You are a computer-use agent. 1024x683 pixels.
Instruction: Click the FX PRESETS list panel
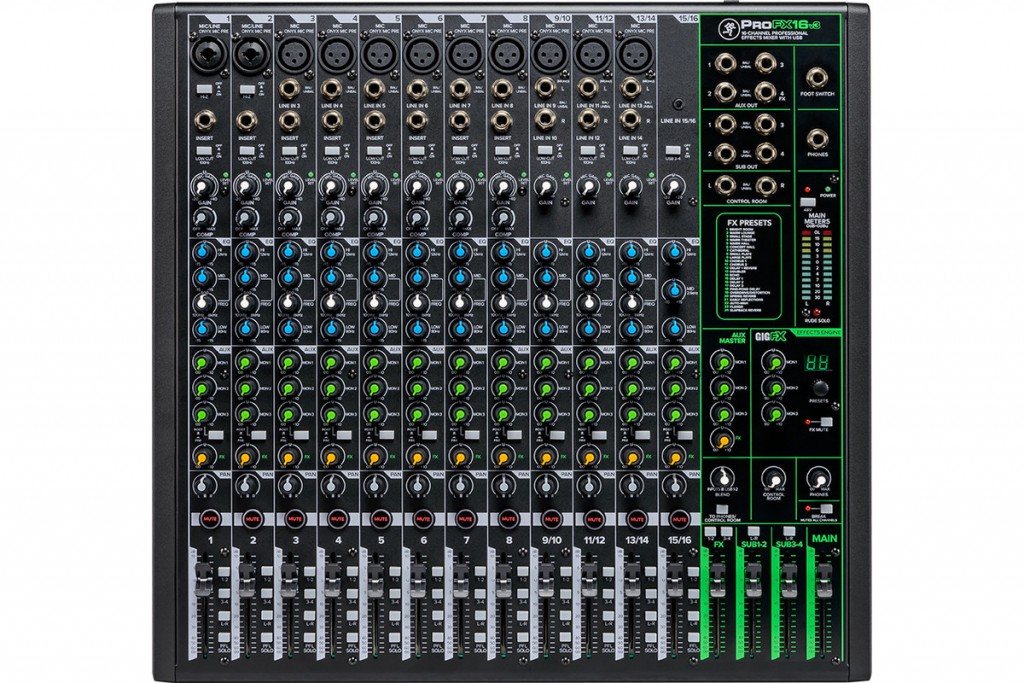[748, 266]
